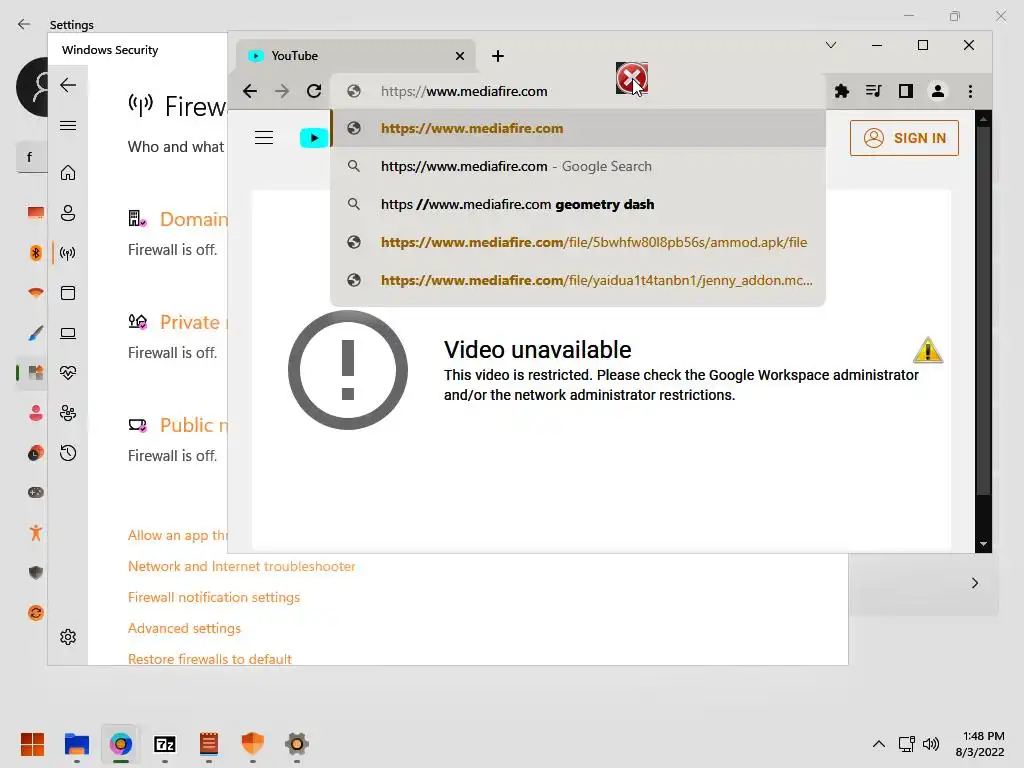Open Network & internet wifi icon in Settings
The image size is (1024, 768).
[x=36, y=293]
